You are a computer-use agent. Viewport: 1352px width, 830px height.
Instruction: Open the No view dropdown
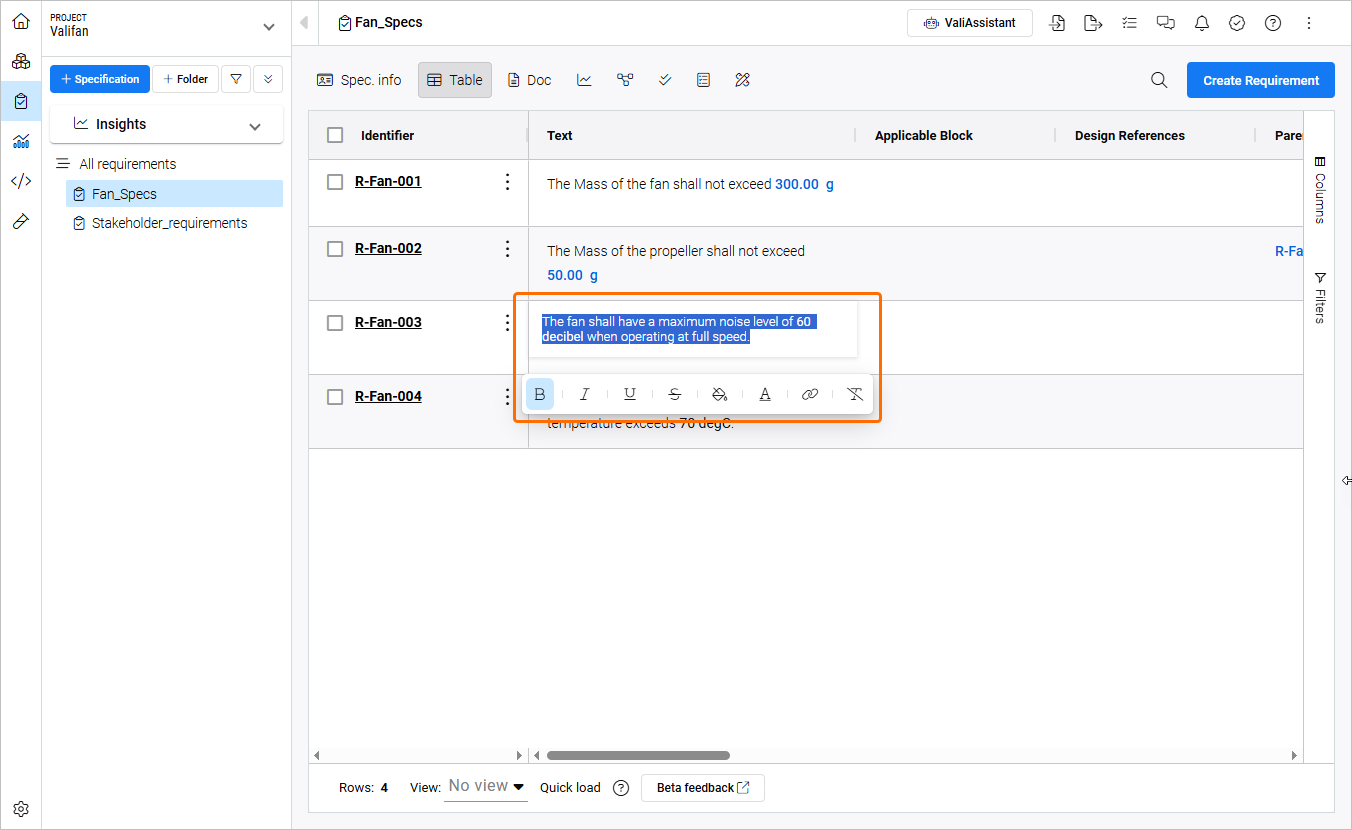coord(487,787)
